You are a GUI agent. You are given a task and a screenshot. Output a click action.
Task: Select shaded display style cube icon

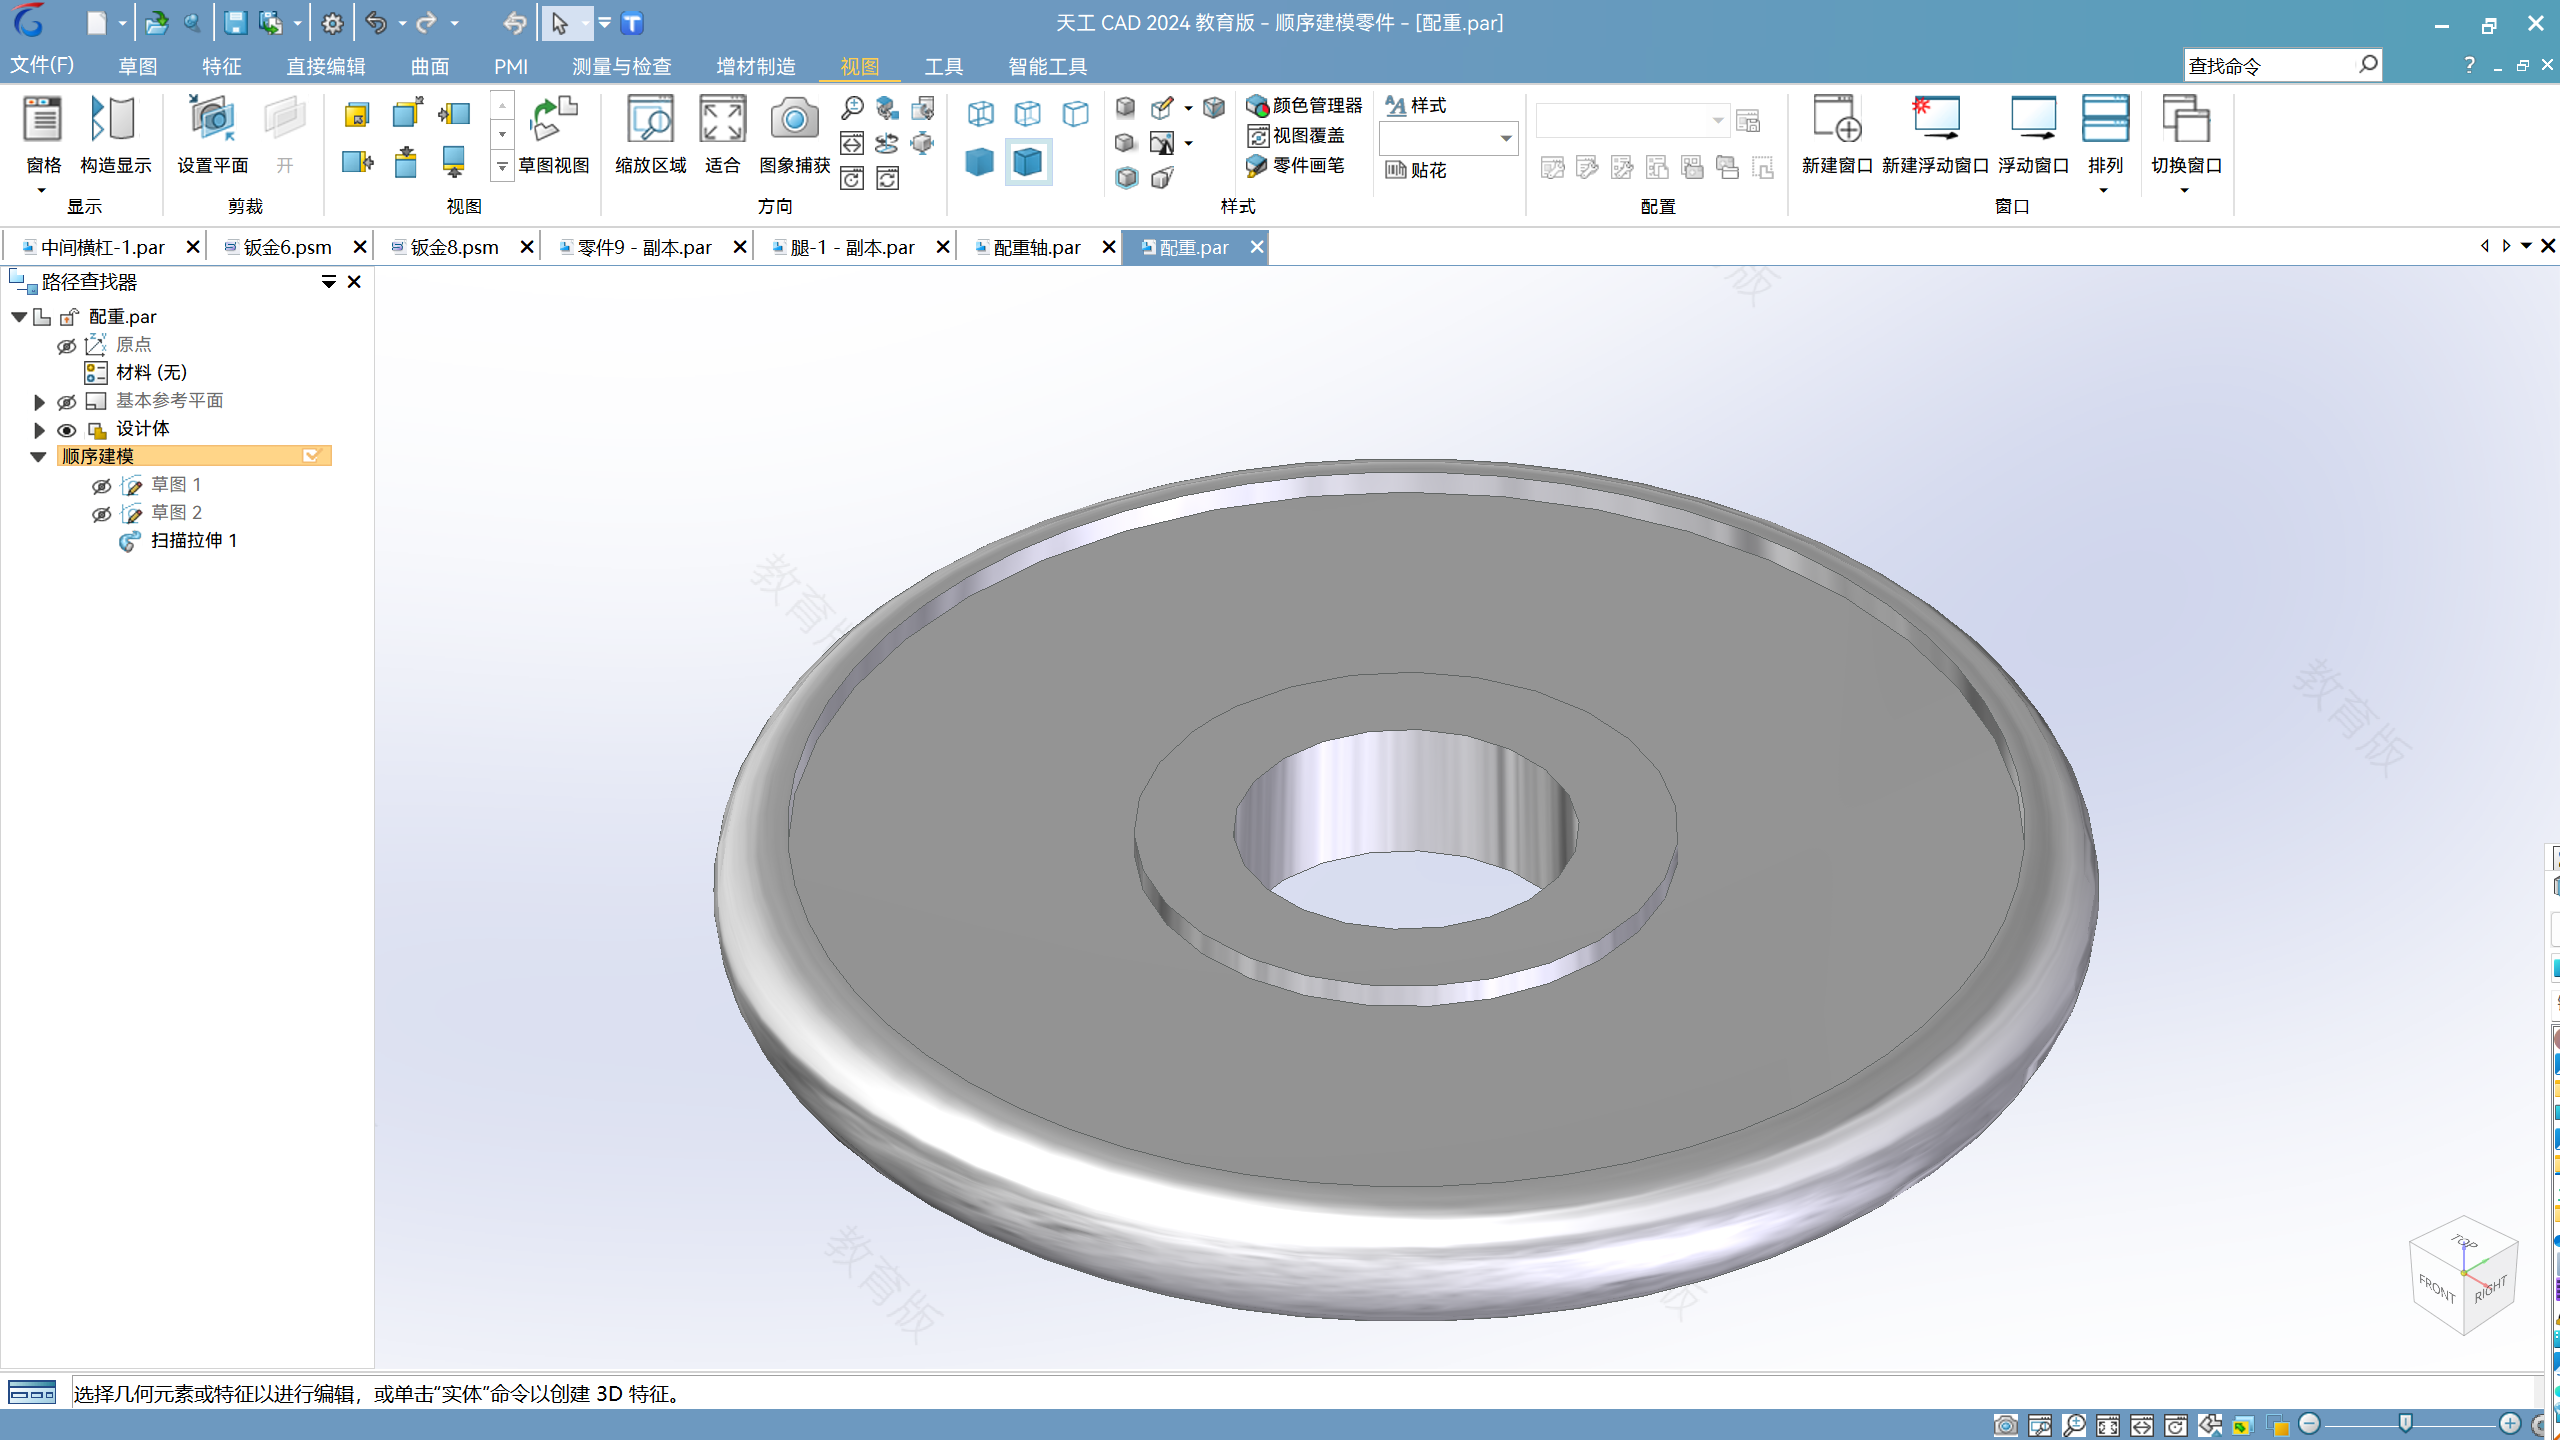click(980, 162)
